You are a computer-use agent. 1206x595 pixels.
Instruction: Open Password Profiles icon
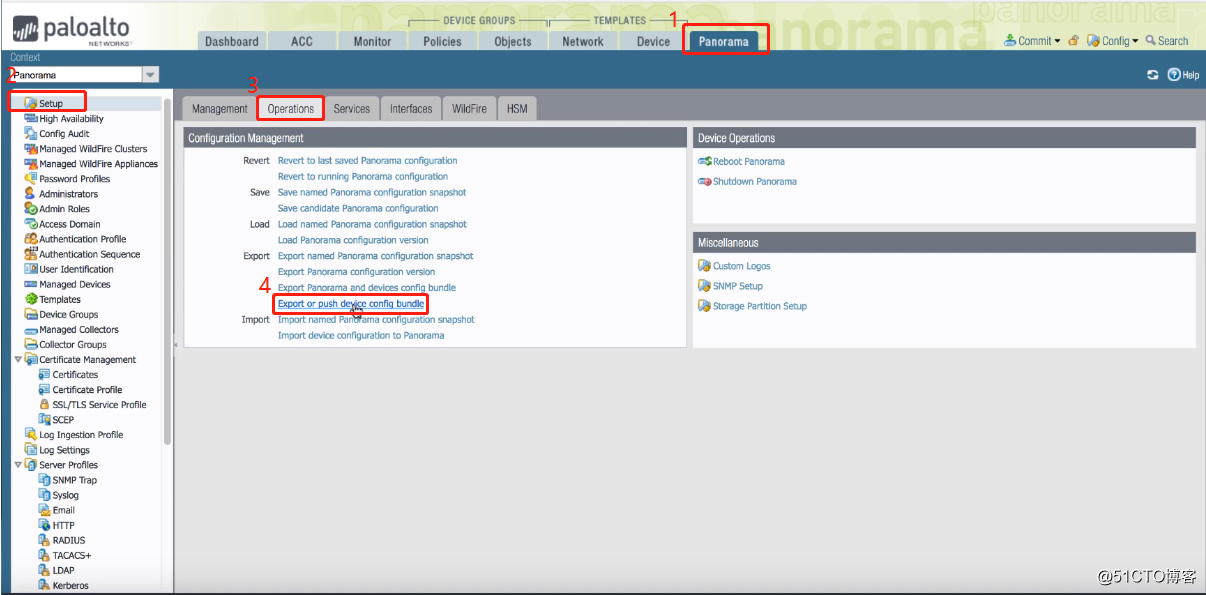point(31,179)
